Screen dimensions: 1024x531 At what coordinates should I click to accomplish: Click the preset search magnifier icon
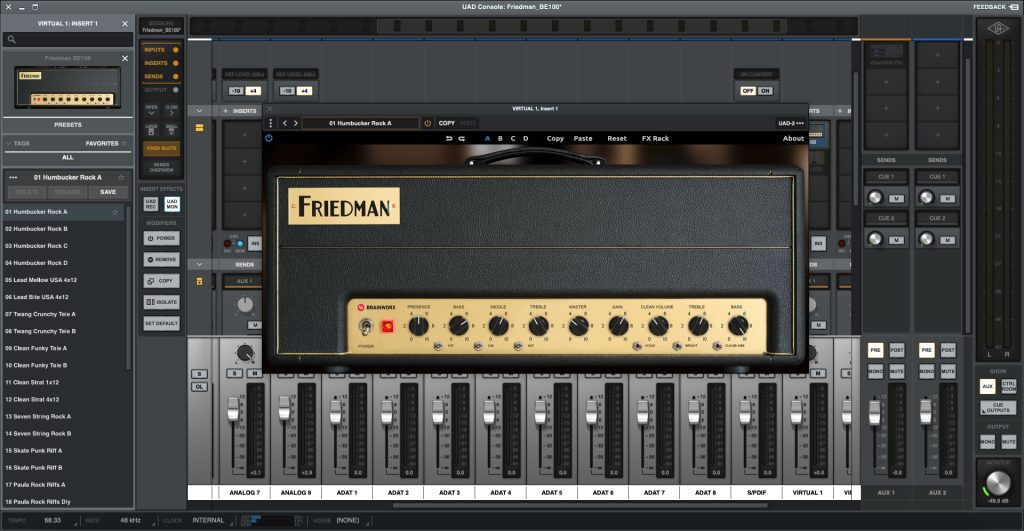click(11, 39)
